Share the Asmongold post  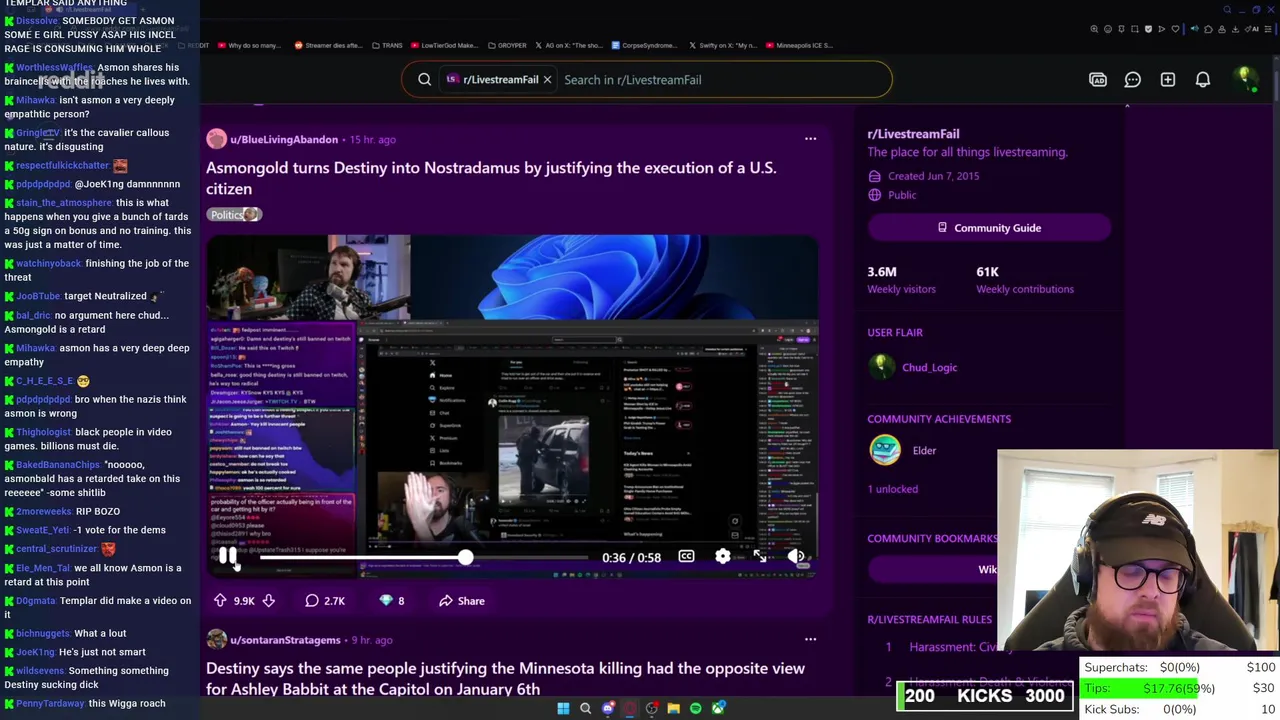tap(462, 601)
